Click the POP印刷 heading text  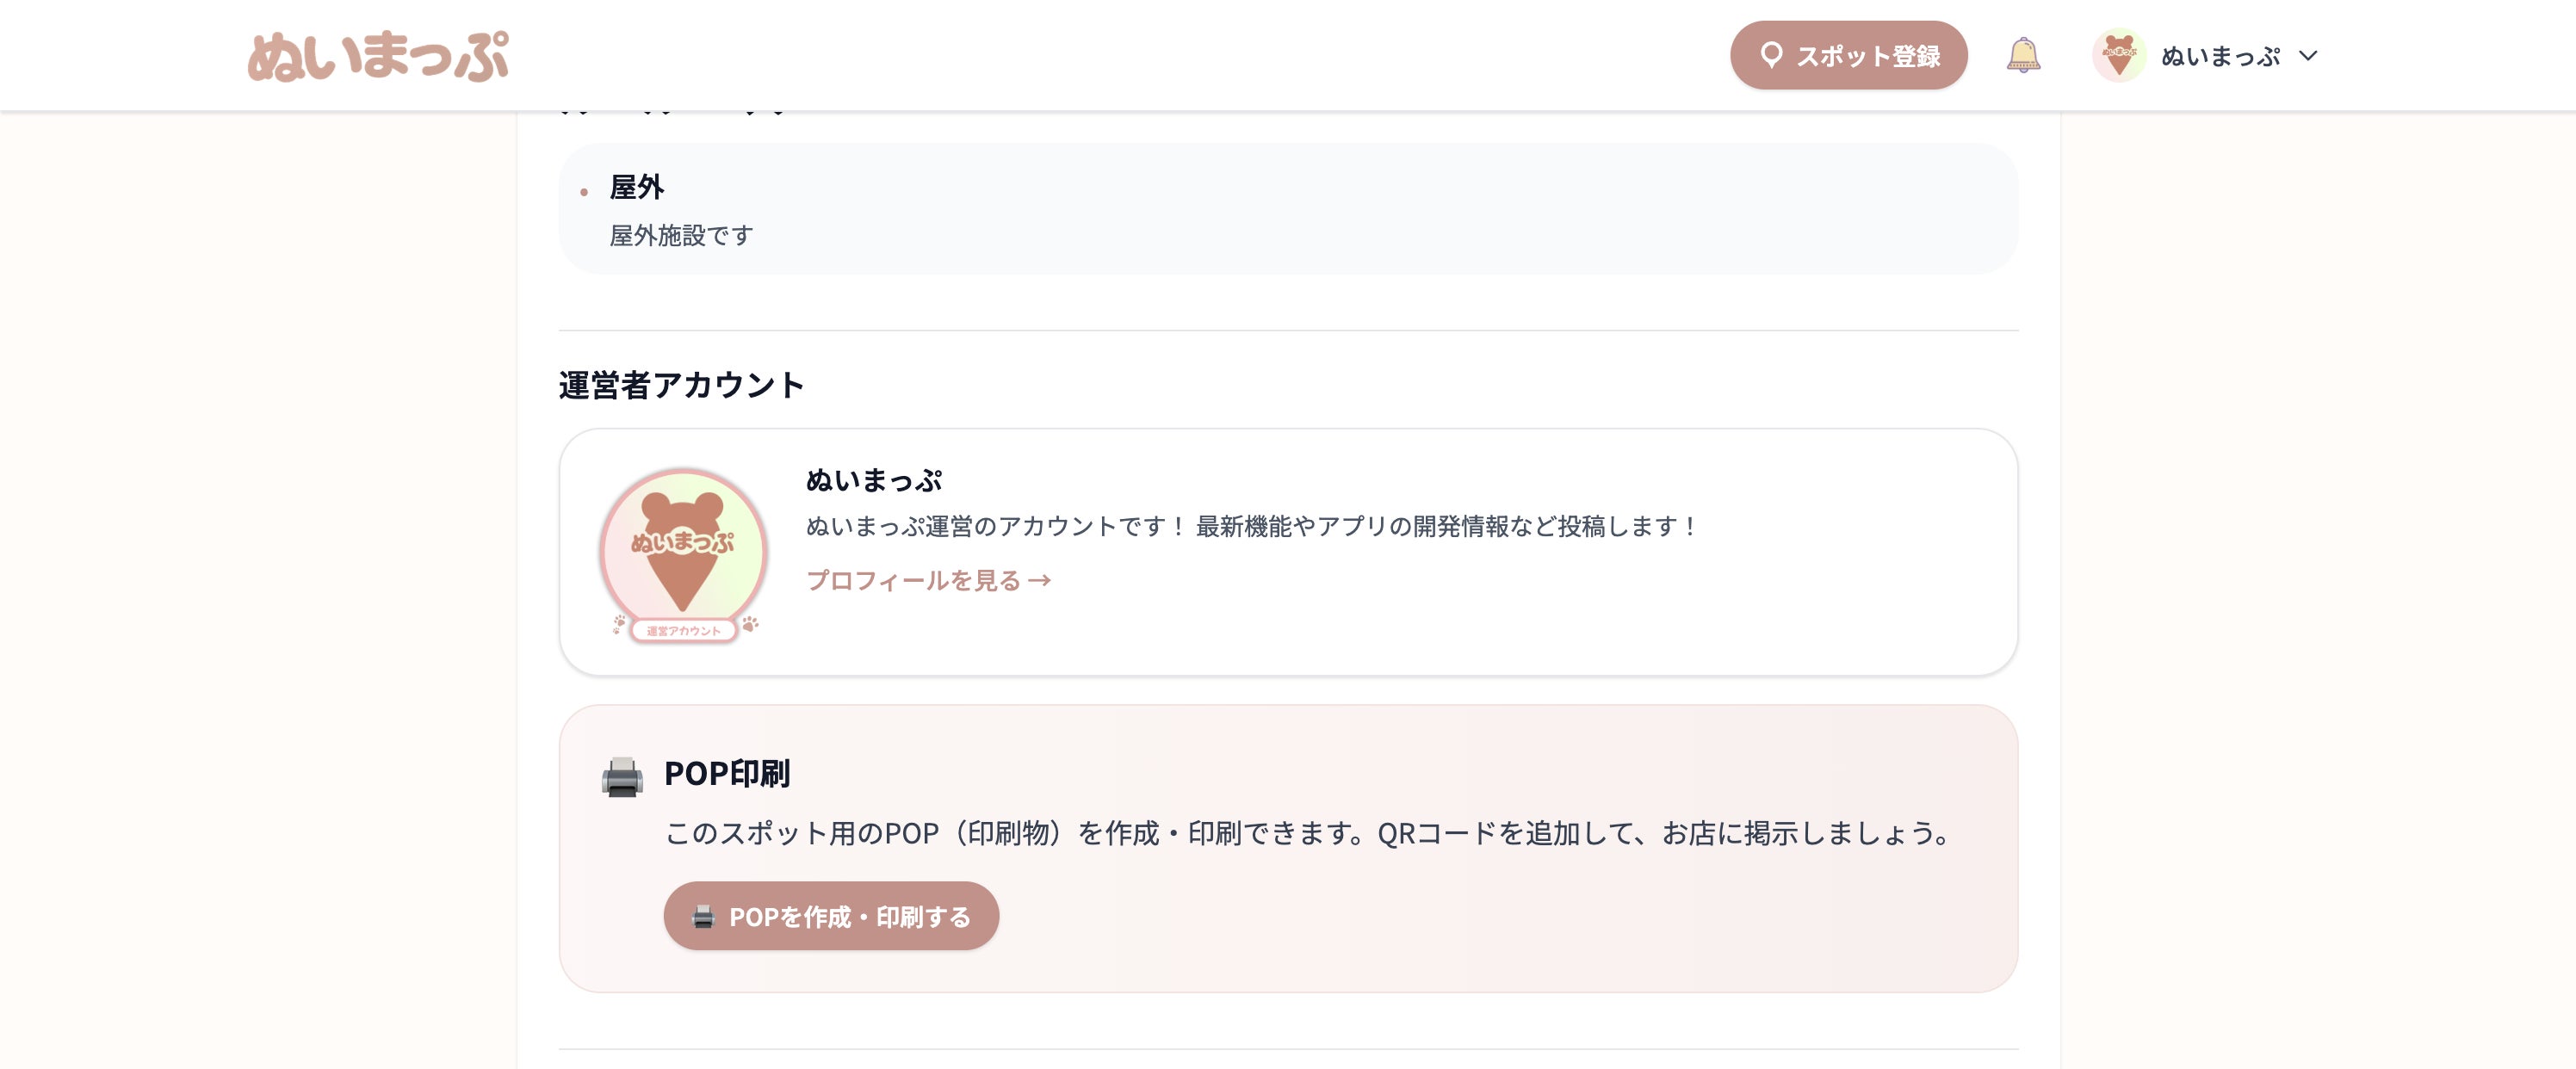point(727,773)
